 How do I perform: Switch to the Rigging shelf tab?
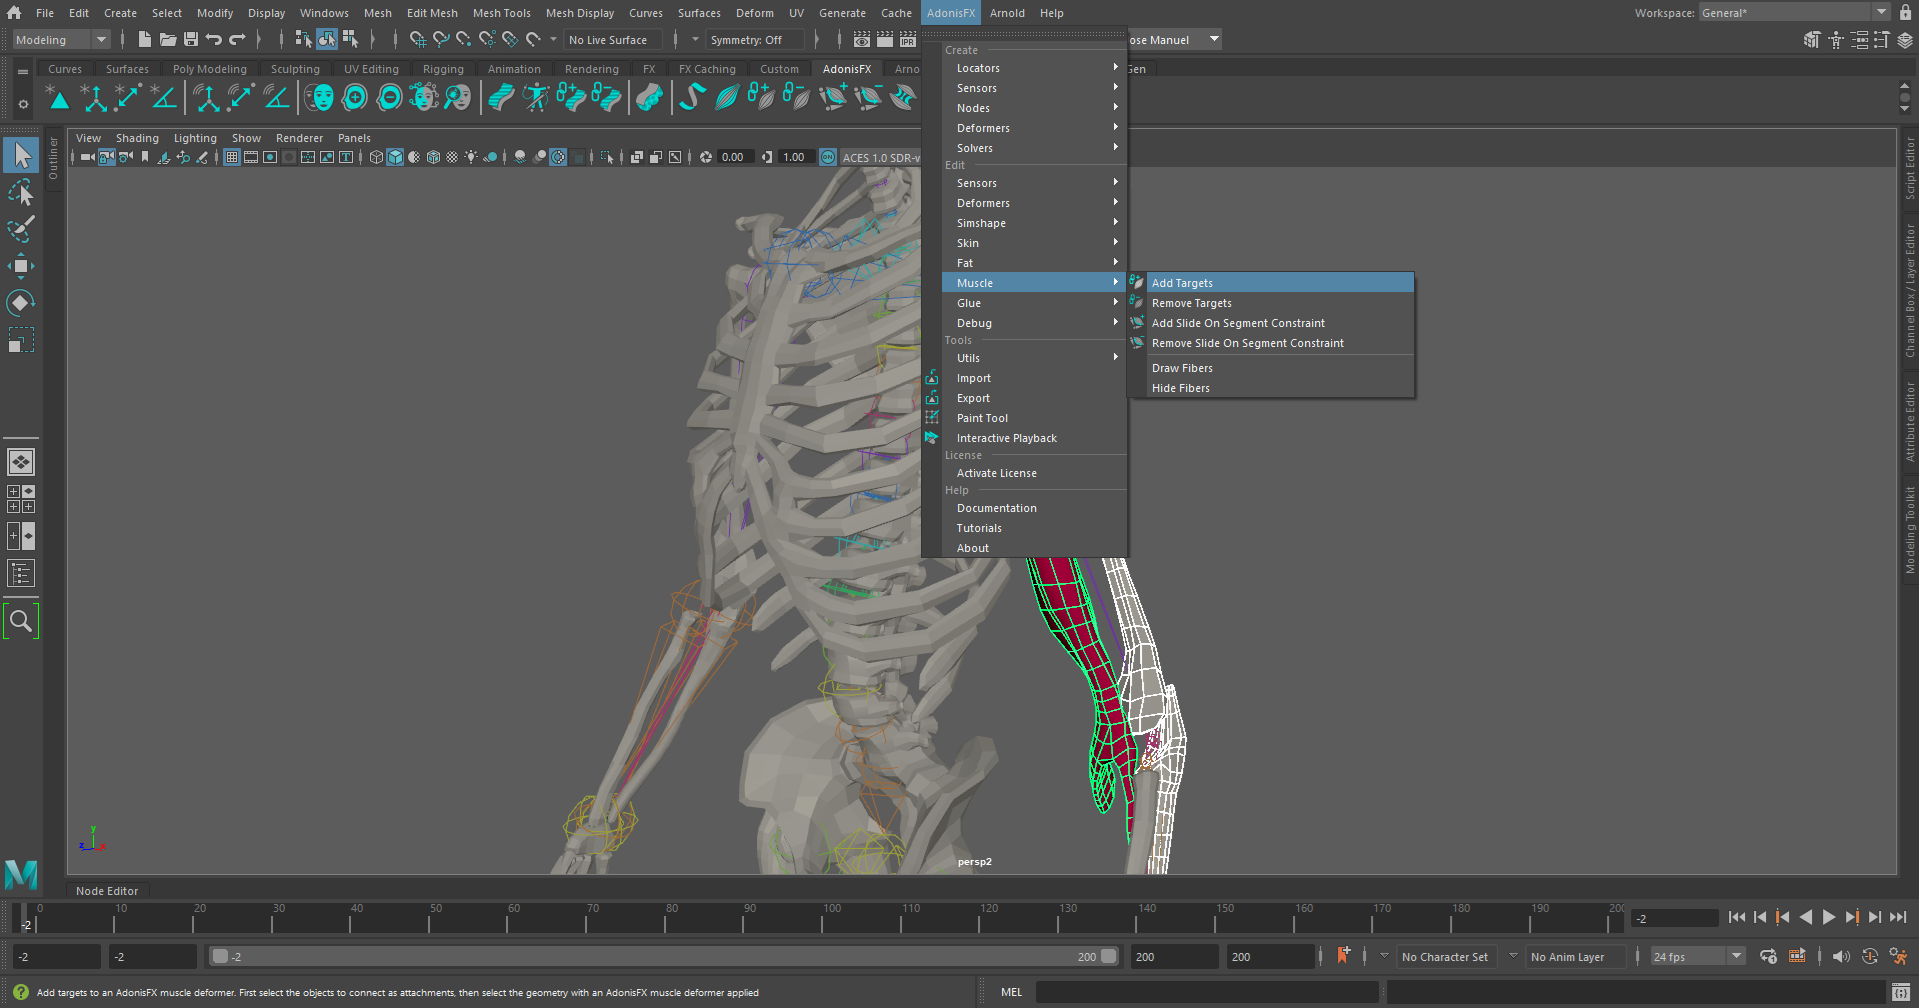coord(443,69)
